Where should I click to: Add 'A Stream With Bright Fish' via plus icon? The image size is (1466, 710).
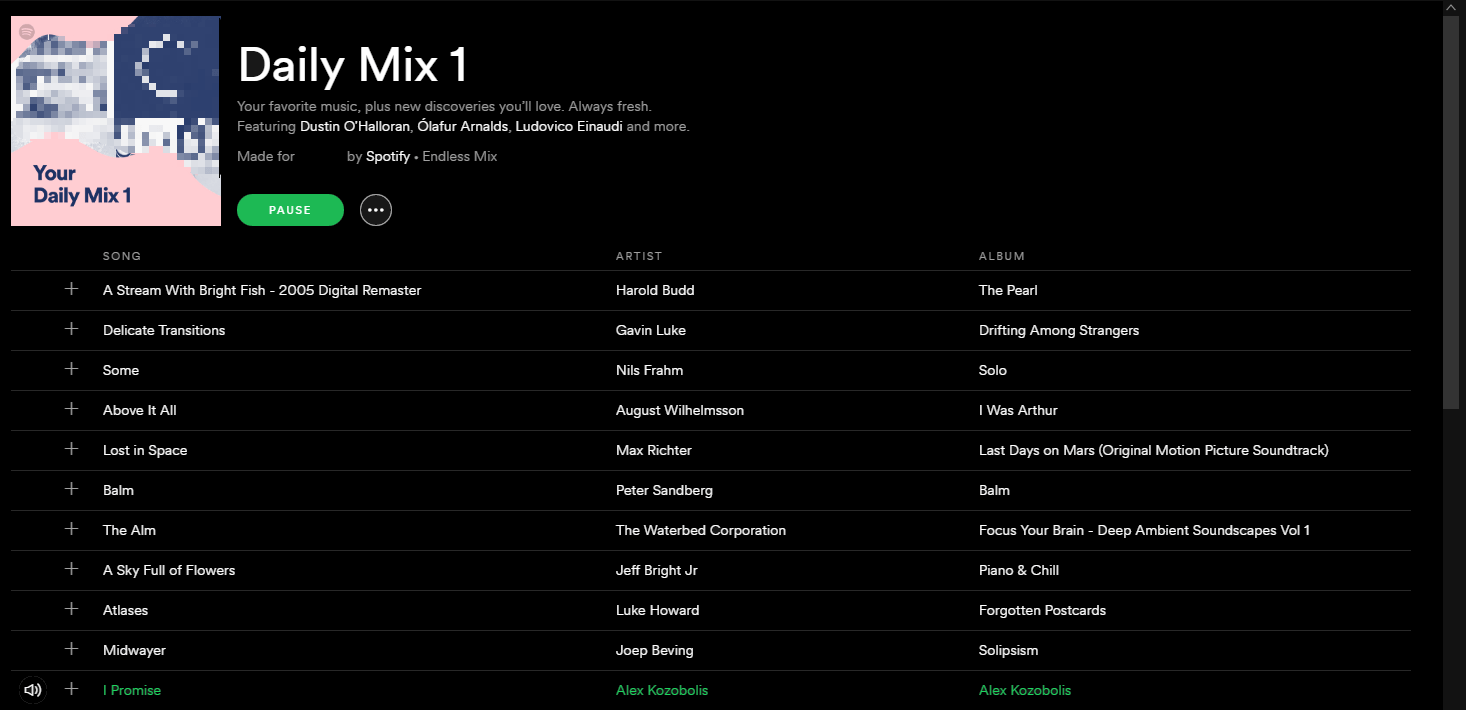pos(71,289)
